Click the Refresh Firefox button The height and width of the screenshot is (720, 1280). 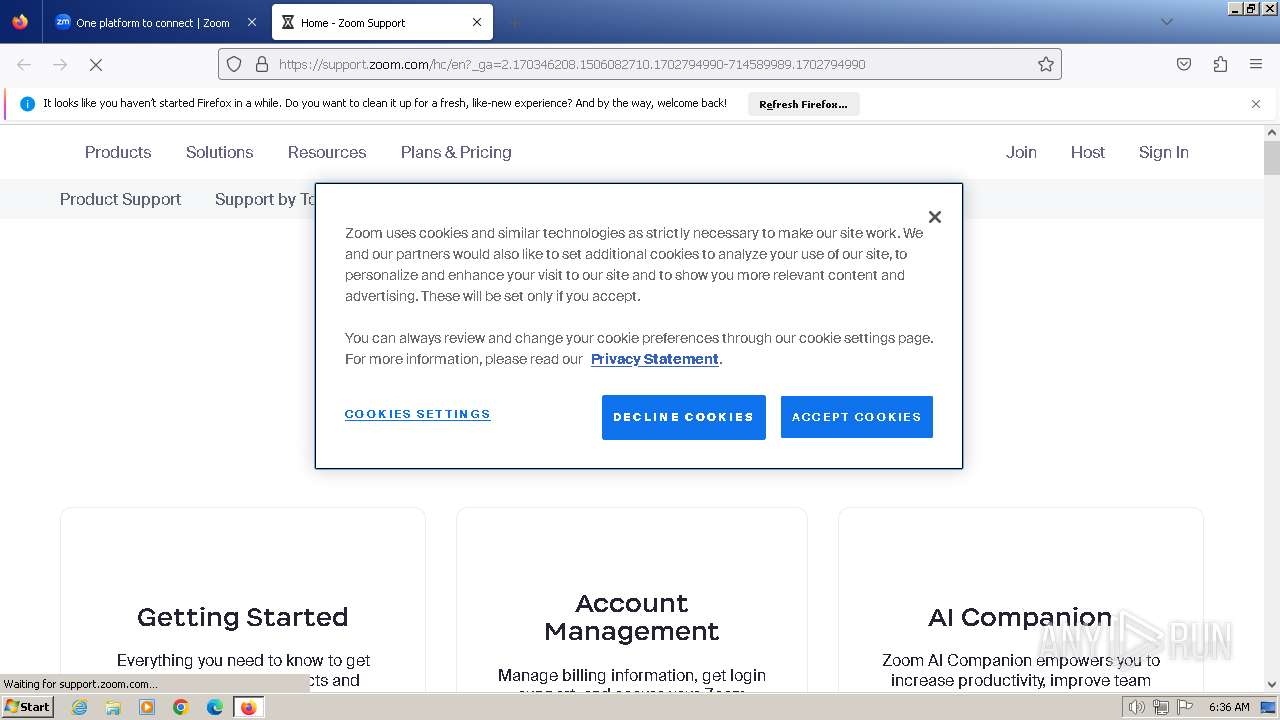pos(803,104)
